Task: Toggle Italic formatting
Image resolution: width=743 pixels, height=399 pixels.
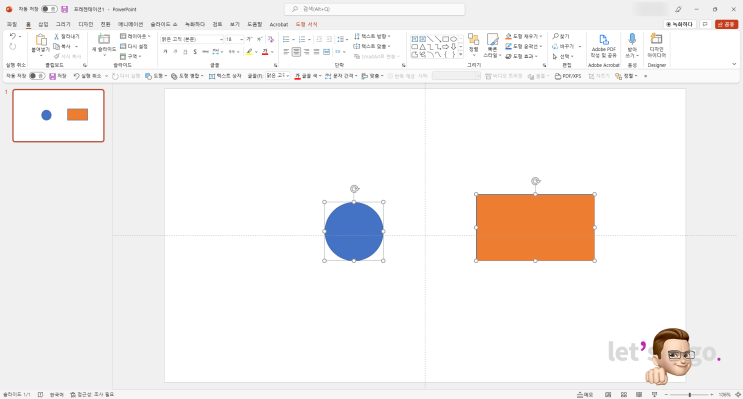Action: [x=175, y=52]
